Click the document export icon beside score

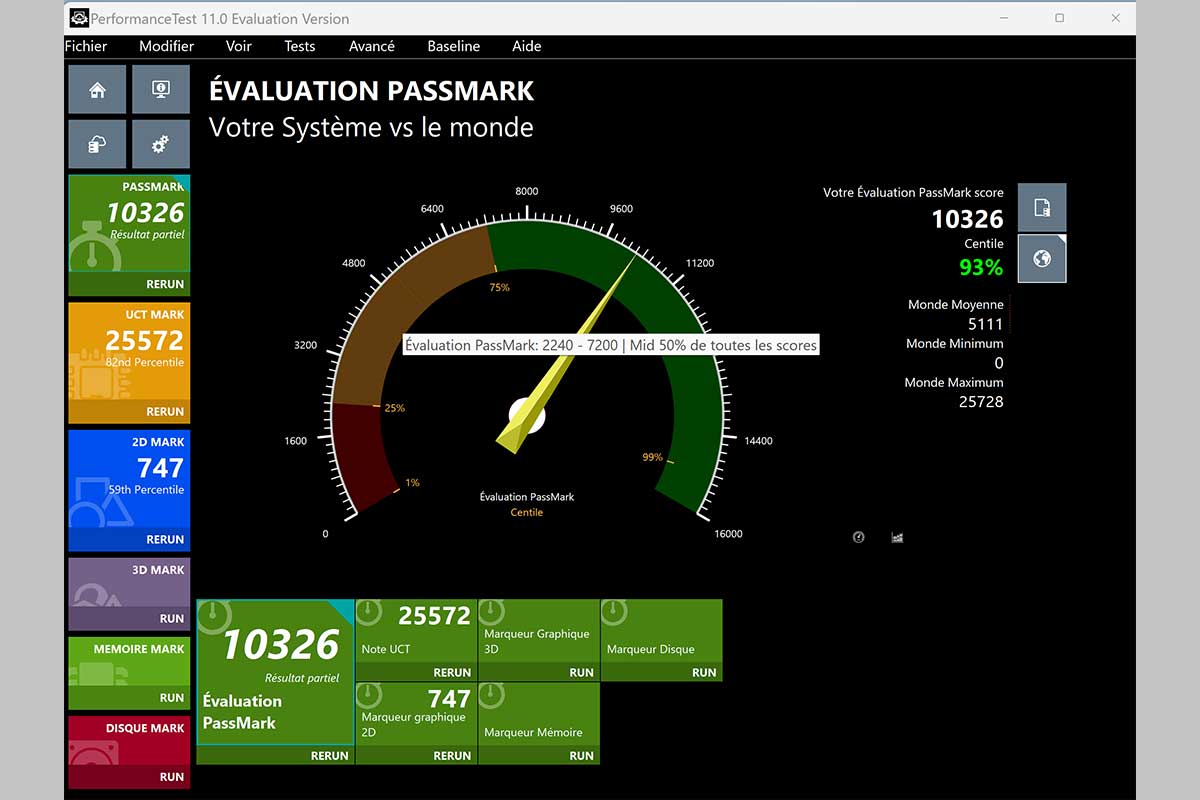point(1042,208)
